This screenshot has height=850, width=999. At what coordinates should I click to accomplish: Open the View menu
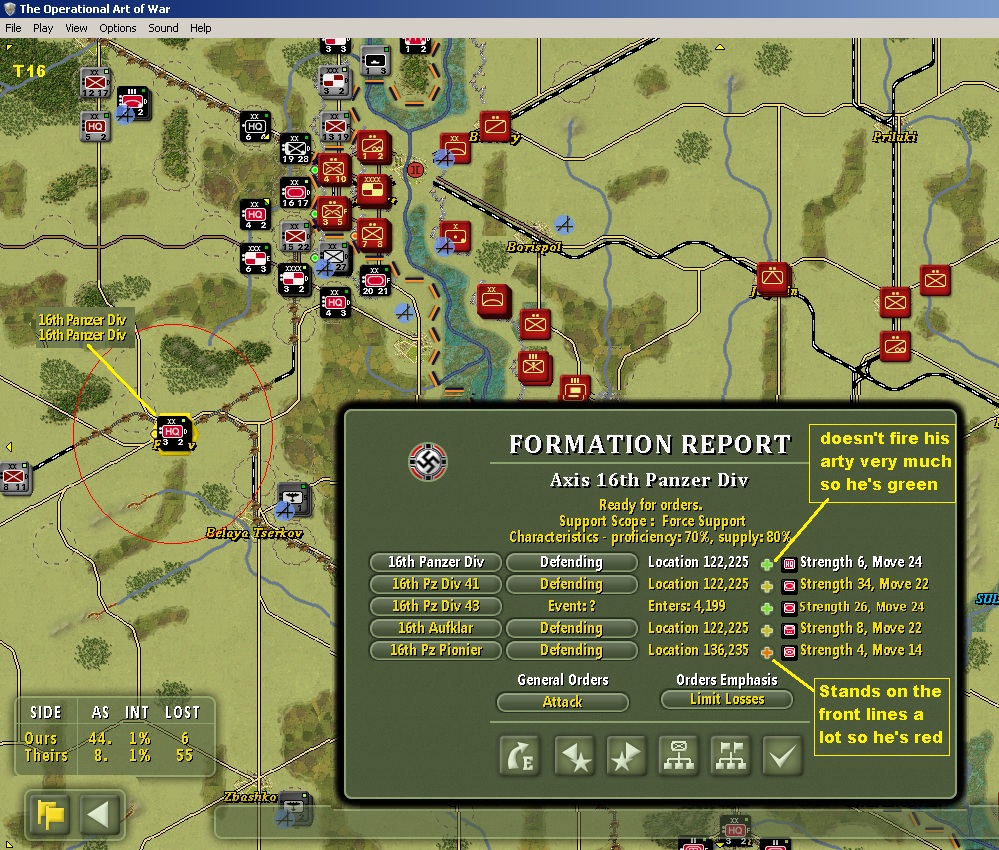coord(76,28)
